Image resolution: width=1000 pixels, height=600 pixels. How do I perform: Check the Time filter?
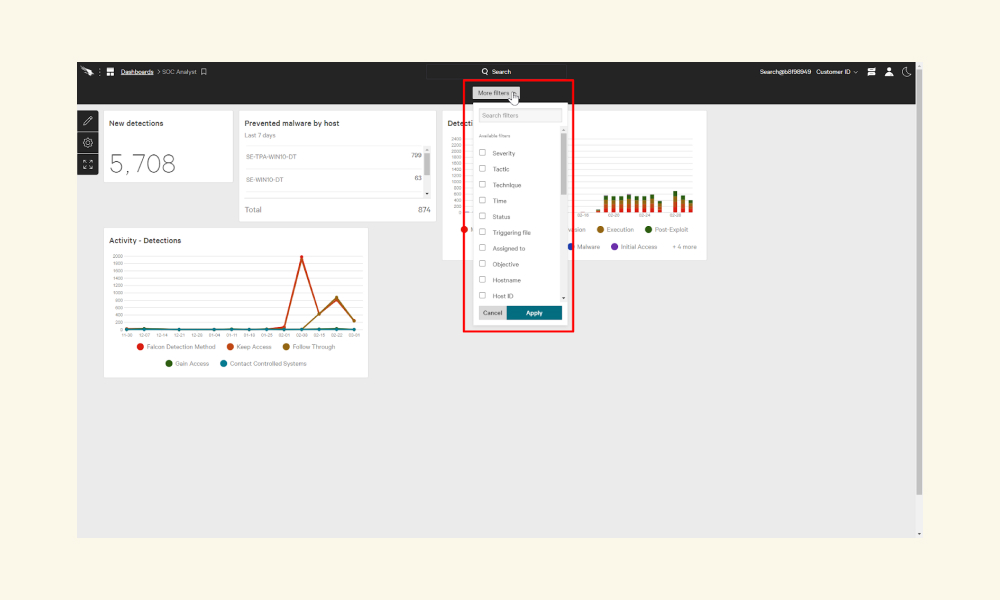[x=483, y=200]
